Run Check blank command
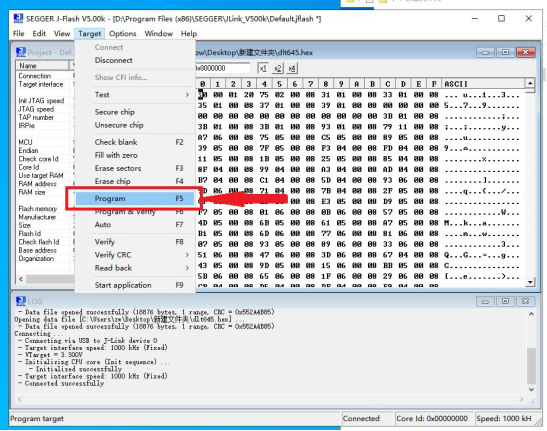547x431 pixels. coord(135,142)
